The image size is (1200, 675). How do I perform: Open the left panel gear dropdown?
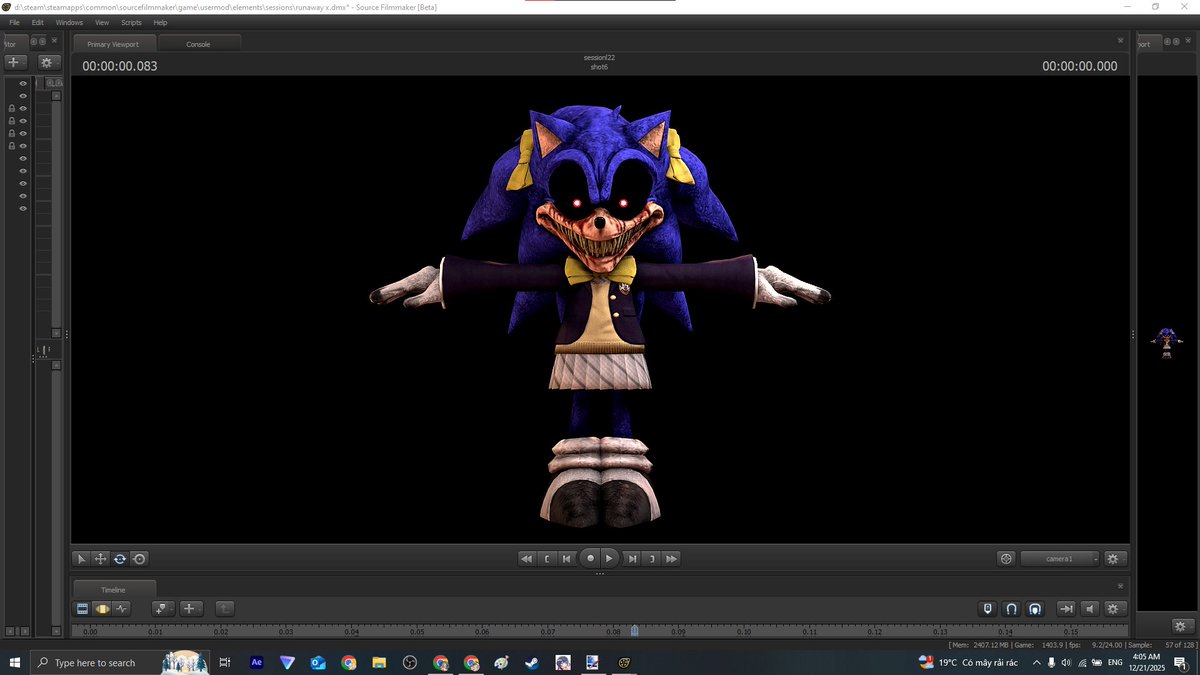click(49, 62)
